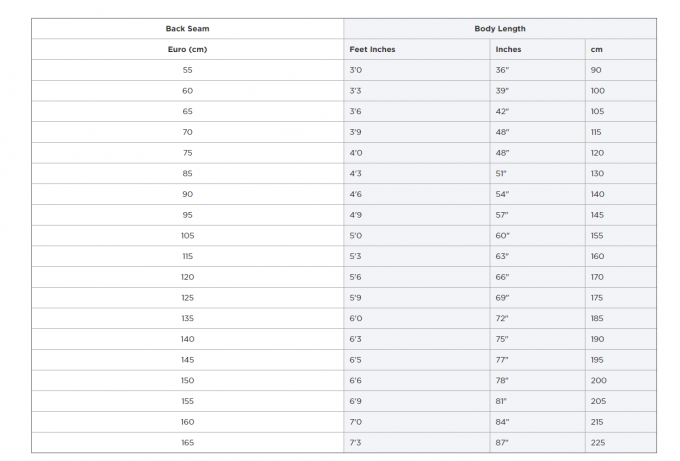
Task: Click the Back Seam column header
Action: 187,29
